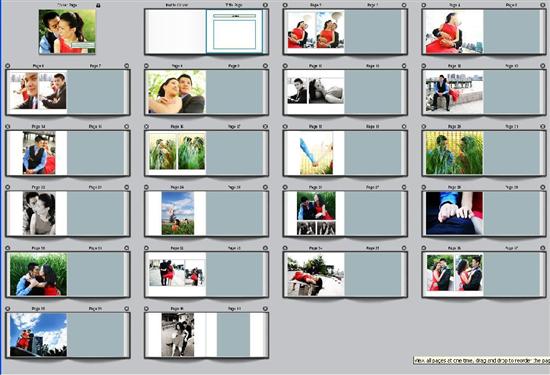Select Page 26 collage of couple sitting in grass
Image resolution: width=550 pixels, height=375 pixels.
coord(315,213)
